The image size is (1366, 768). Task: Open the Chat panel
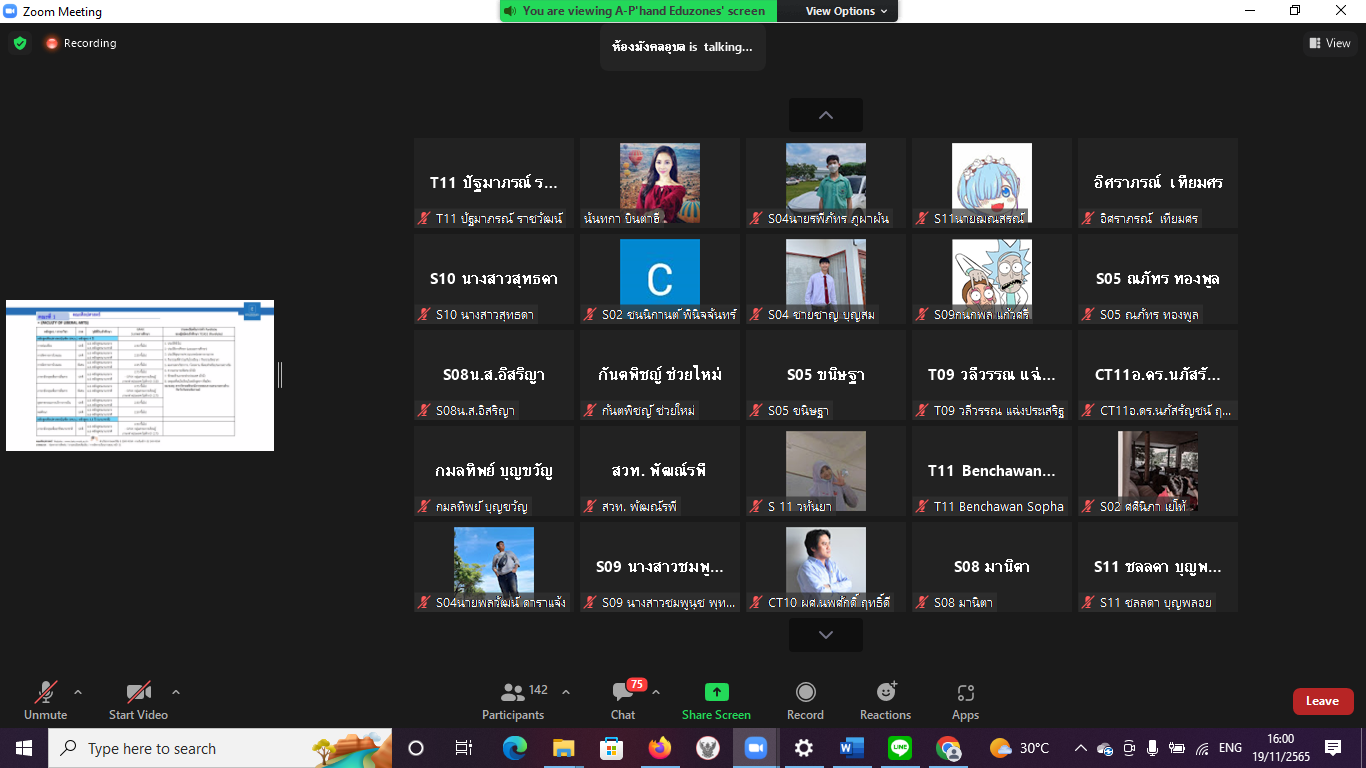pyautogui.click(x=623, y=700)
